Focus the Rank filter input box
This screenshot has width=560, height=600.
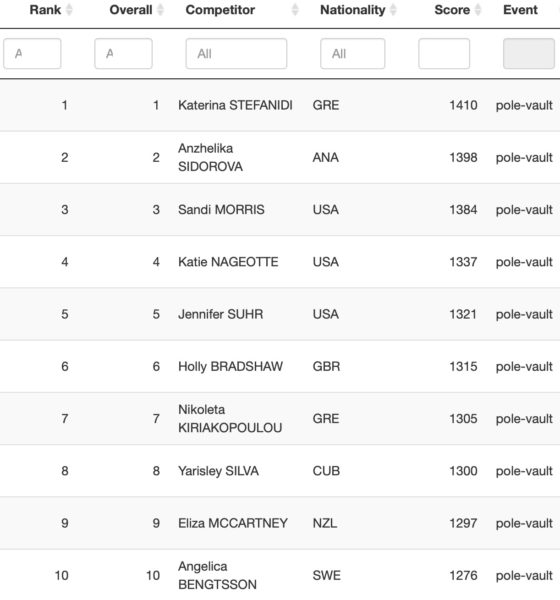pyautogui.click(x=32, y=54)
